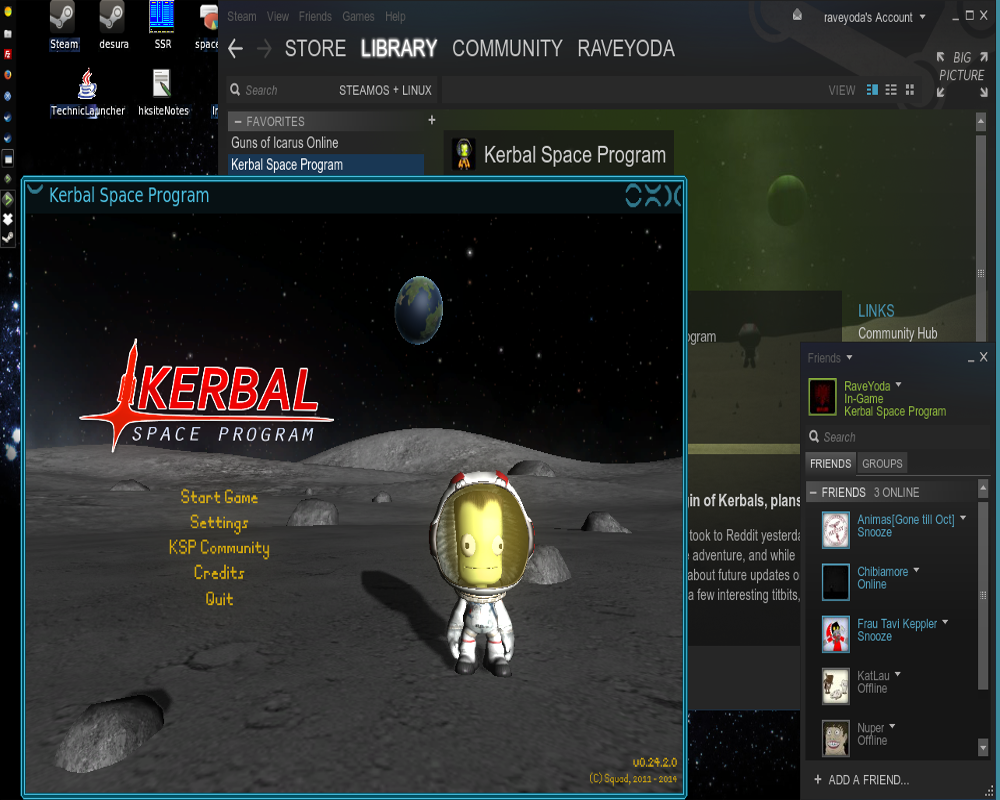Click the Steam tray icon in side panel

[x=8, y=238]
